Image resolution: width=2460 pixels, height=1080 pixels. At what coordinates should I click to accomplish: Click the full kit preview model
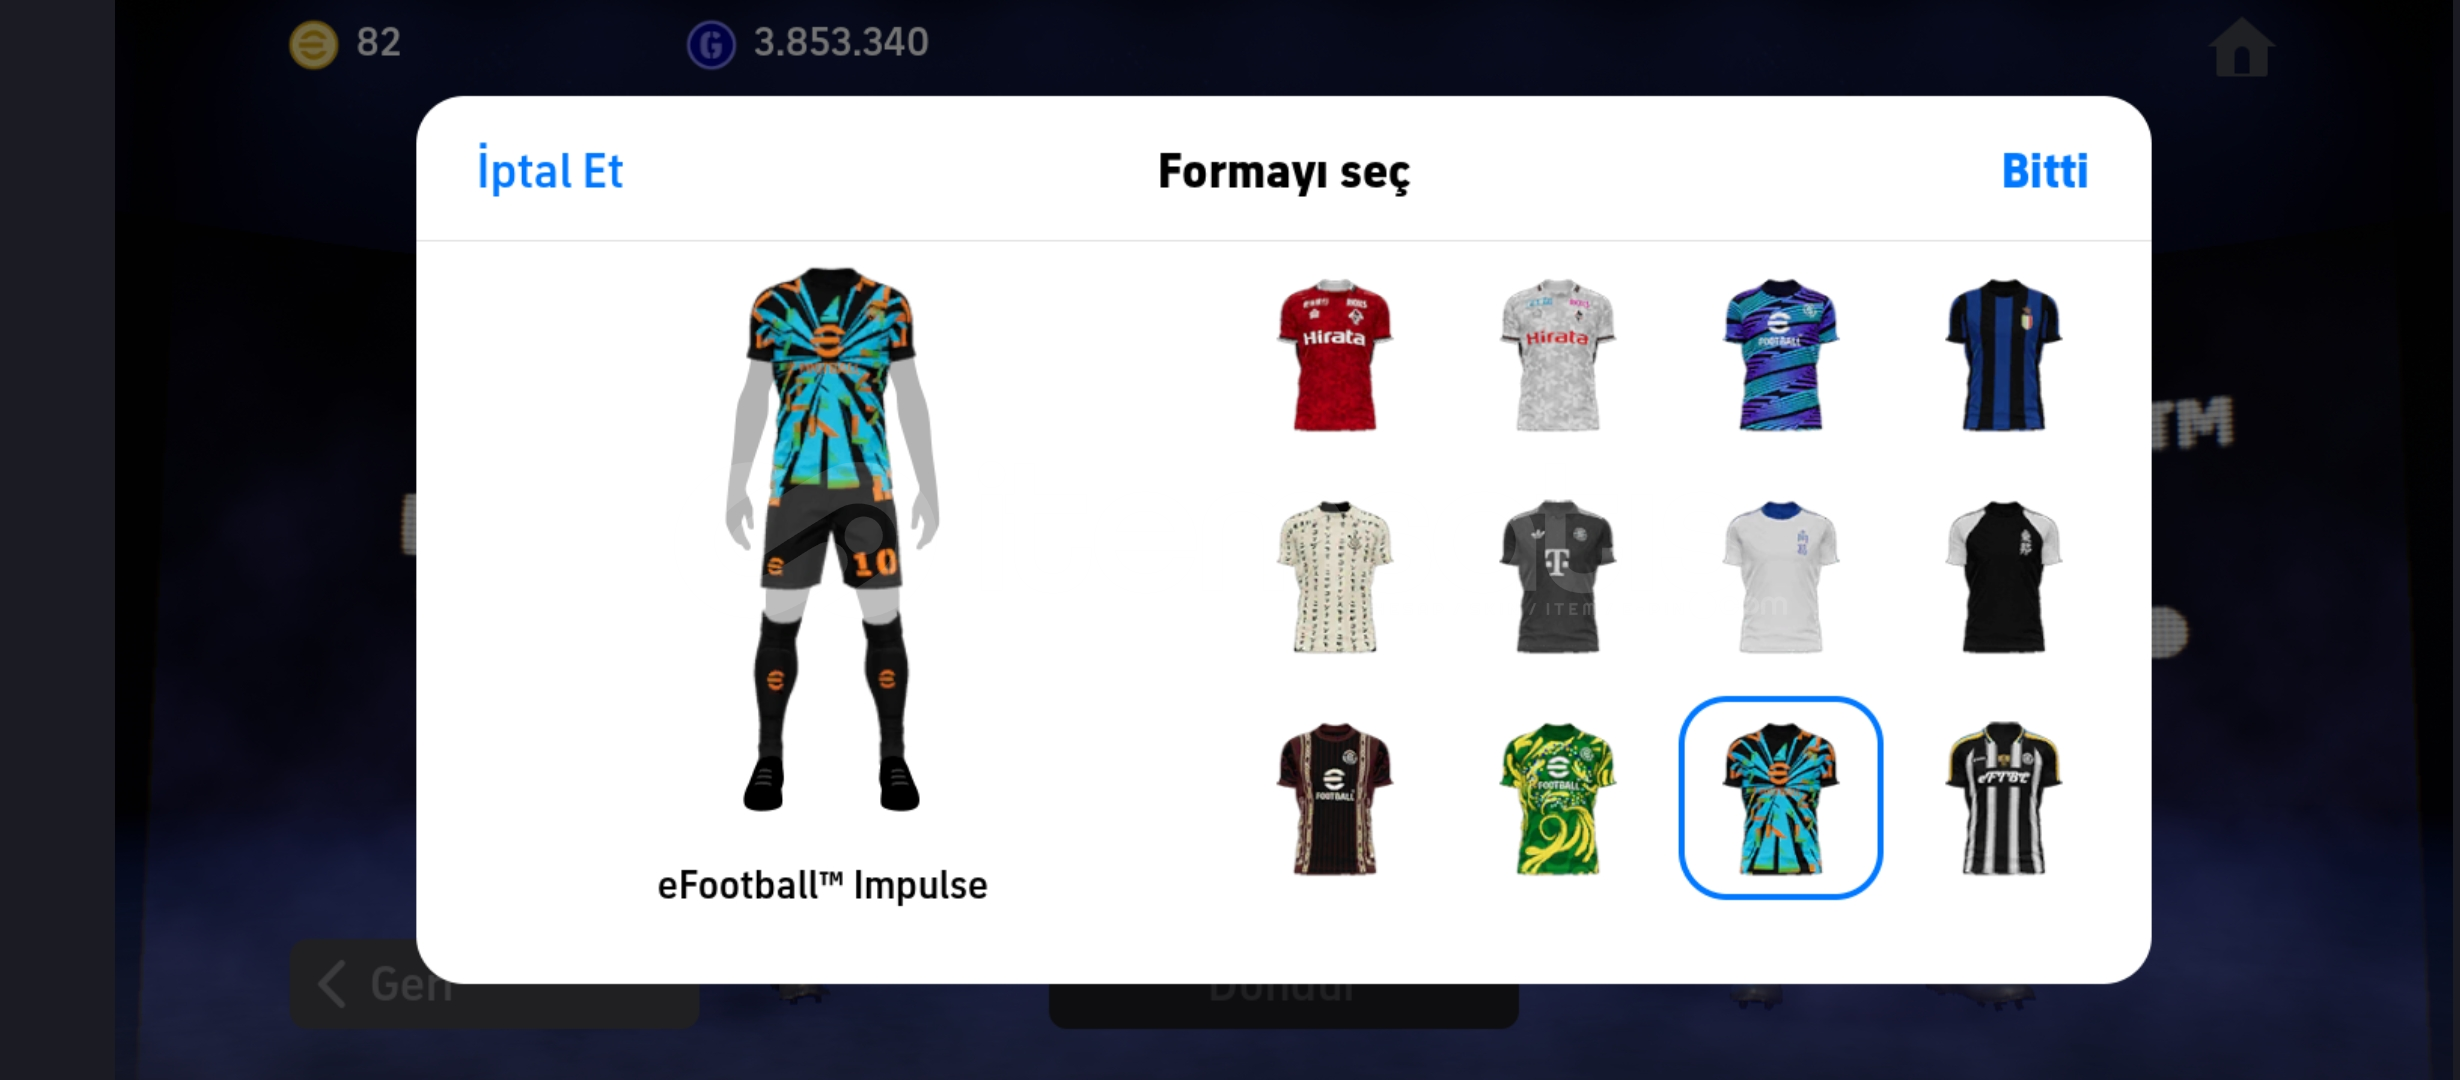click(x=831, y=538)
